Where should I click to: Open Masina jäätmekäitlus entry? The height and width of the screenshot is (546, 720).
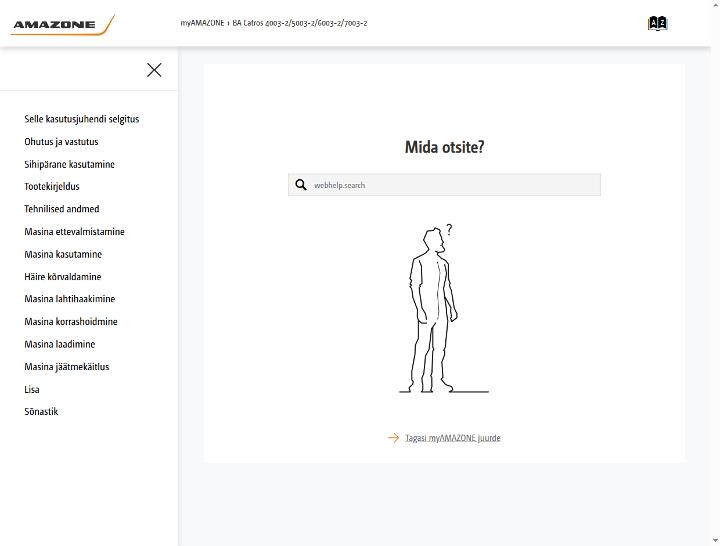pyautogui.click(x=67, y=366)
